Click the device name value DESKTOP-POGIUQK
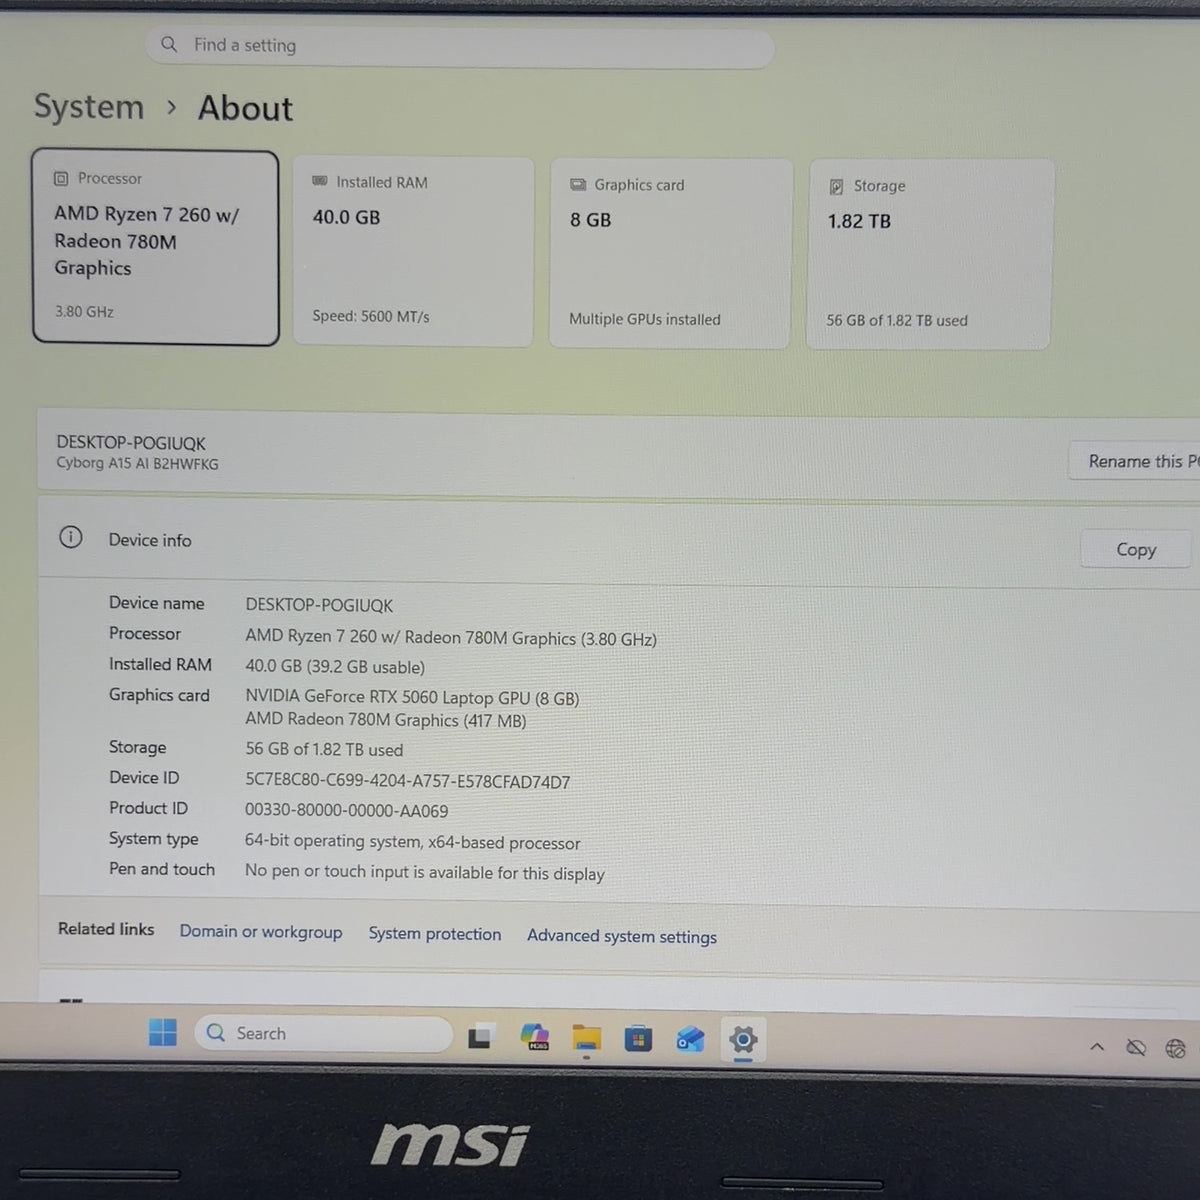The width and height of the screenshot is (1200, 1200). coord(319,605)
